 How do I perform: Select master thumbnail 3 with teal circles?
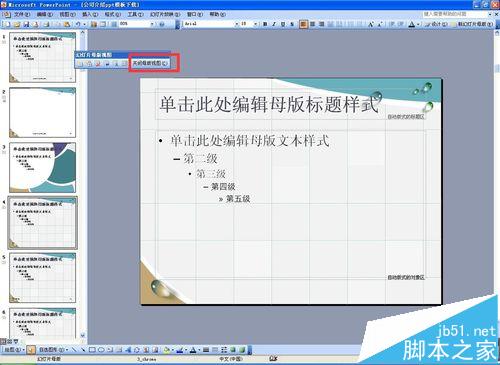(42, 168)
